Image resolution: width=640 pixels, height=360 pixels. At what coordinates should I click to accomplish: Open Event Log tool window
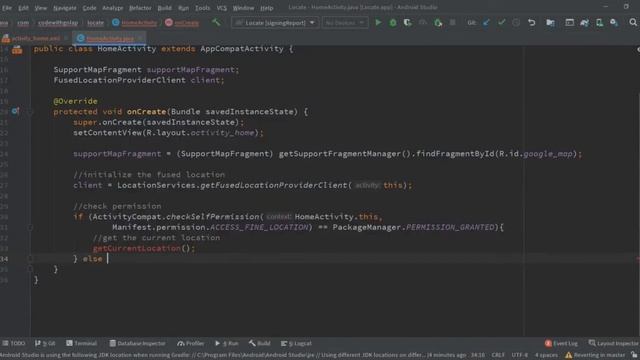tap(561, 343)
